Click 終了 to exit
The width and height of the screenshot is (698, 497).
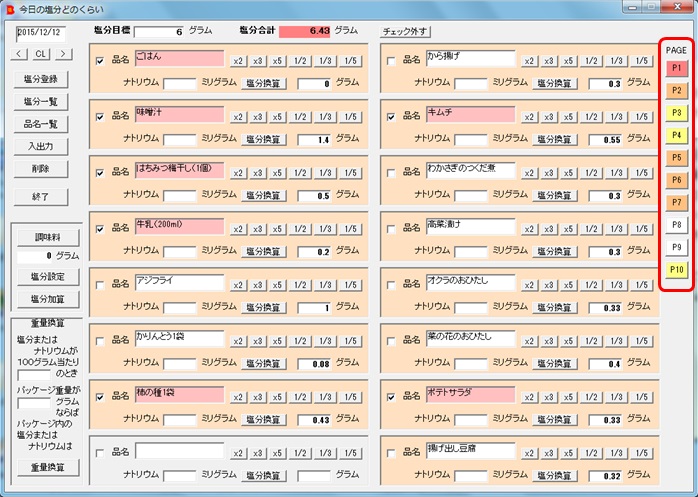click(41, 197)
